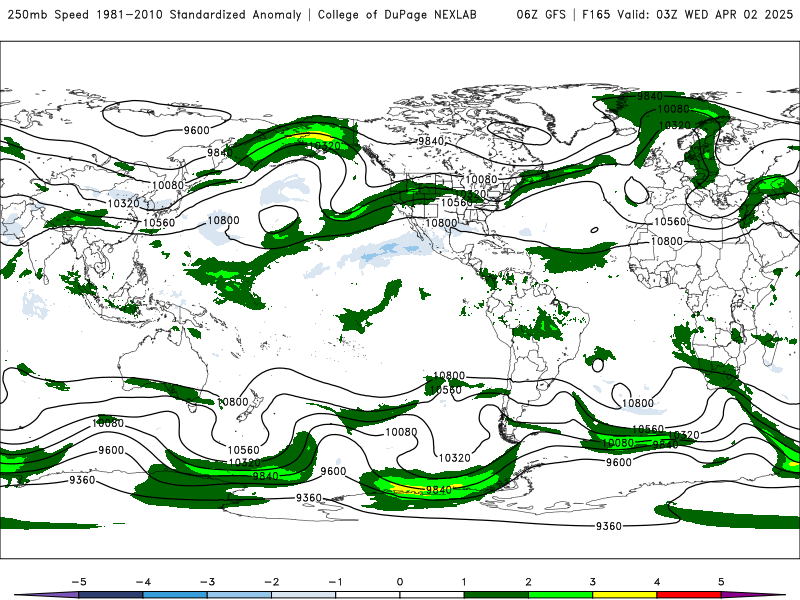Click the 10080 contour label over eastern Canada
This screenshot has width=800, height=600.
point(481,180)
